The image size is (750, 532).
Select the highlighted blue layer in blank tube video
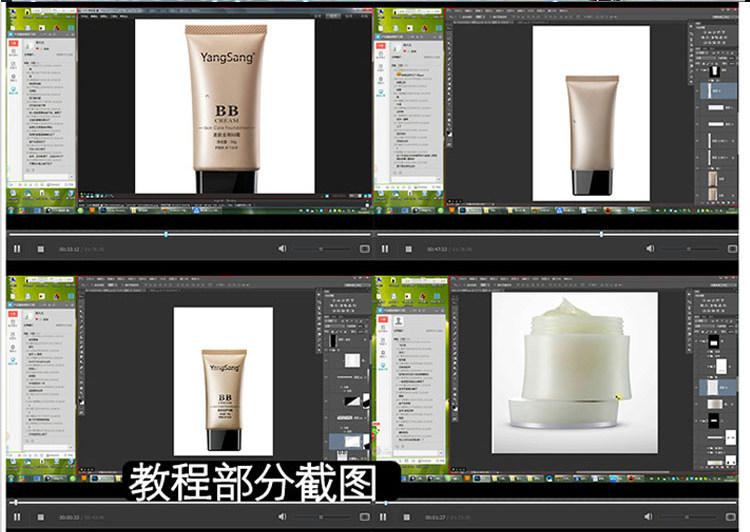click(719, 90)
